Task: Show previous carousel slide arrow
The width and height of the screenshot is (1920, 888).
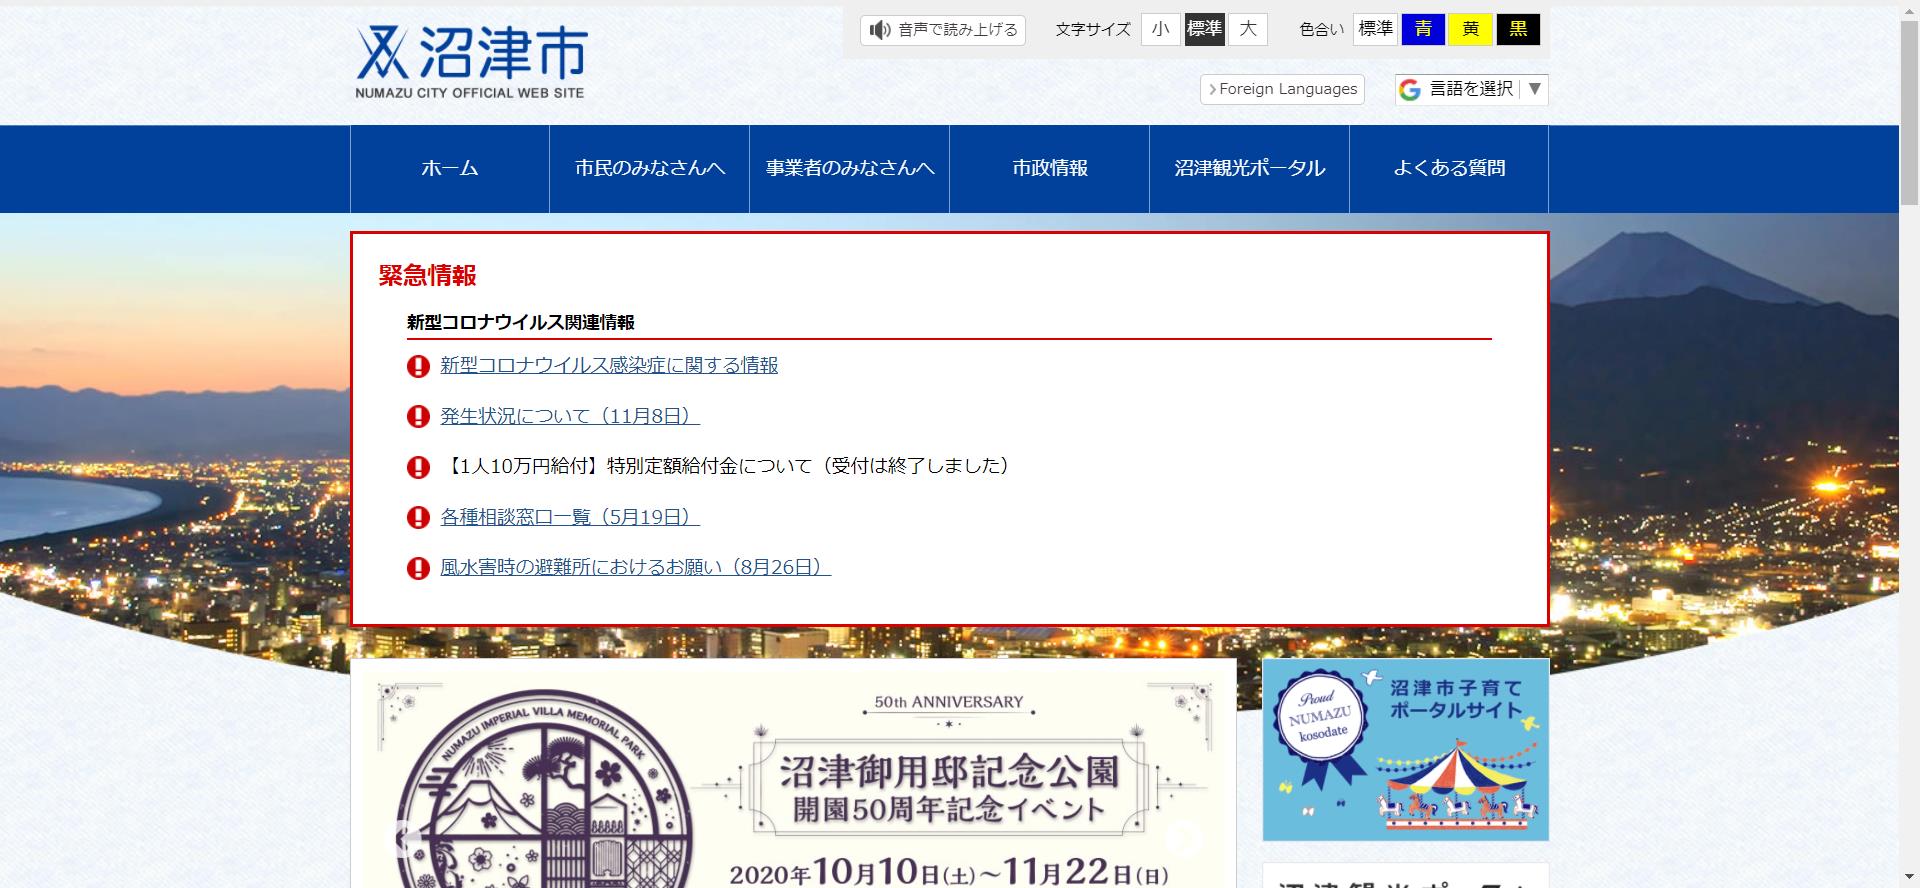Action: point(404,838)
